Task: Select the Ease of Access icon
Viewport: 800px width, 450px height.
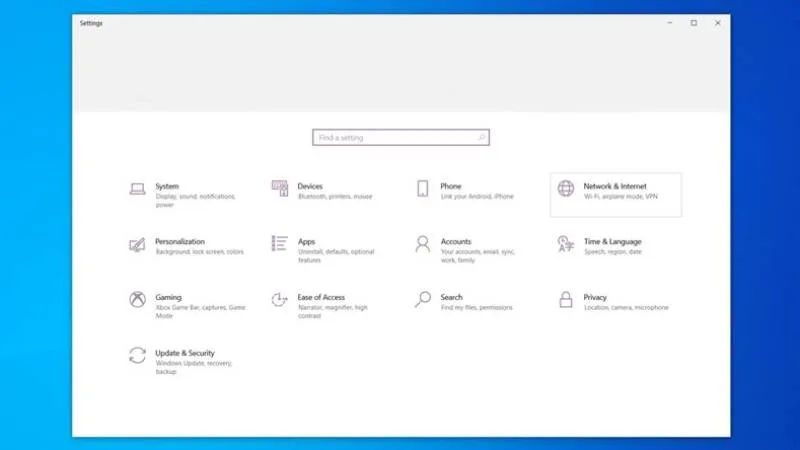Action: click(279, 299)
